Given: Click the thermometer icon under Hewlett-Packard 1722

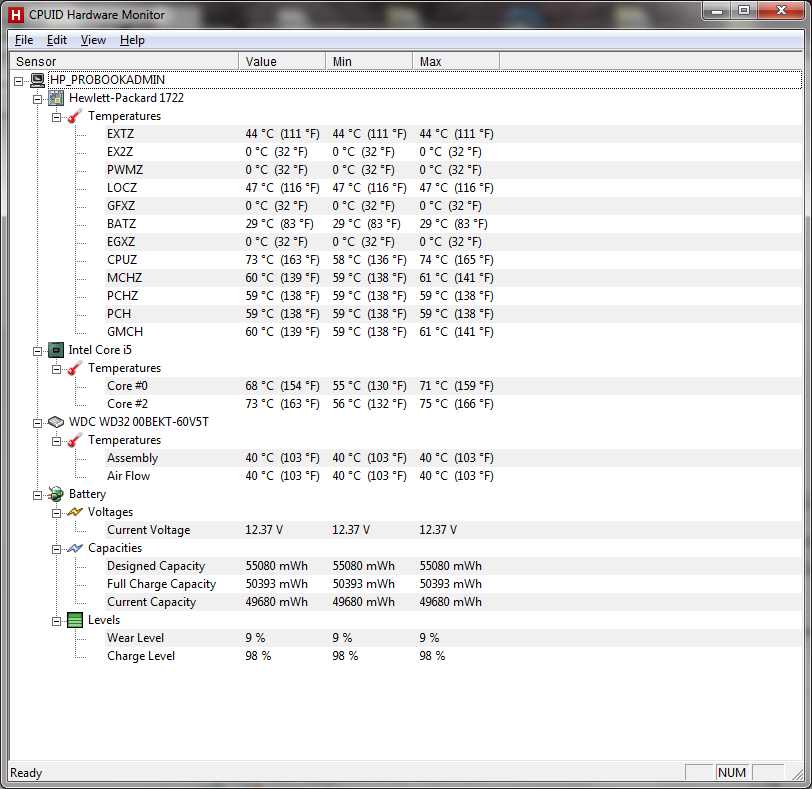Looking at the screenshot, I should click(75, 116).
